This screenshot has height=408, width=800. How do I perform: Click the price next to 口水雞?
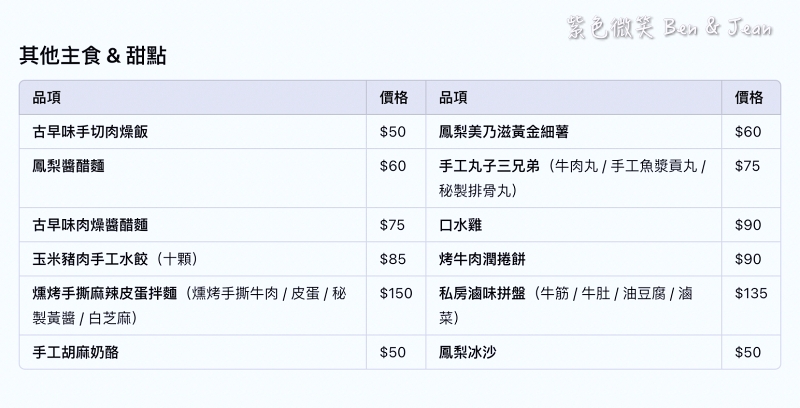coord(748,225)
